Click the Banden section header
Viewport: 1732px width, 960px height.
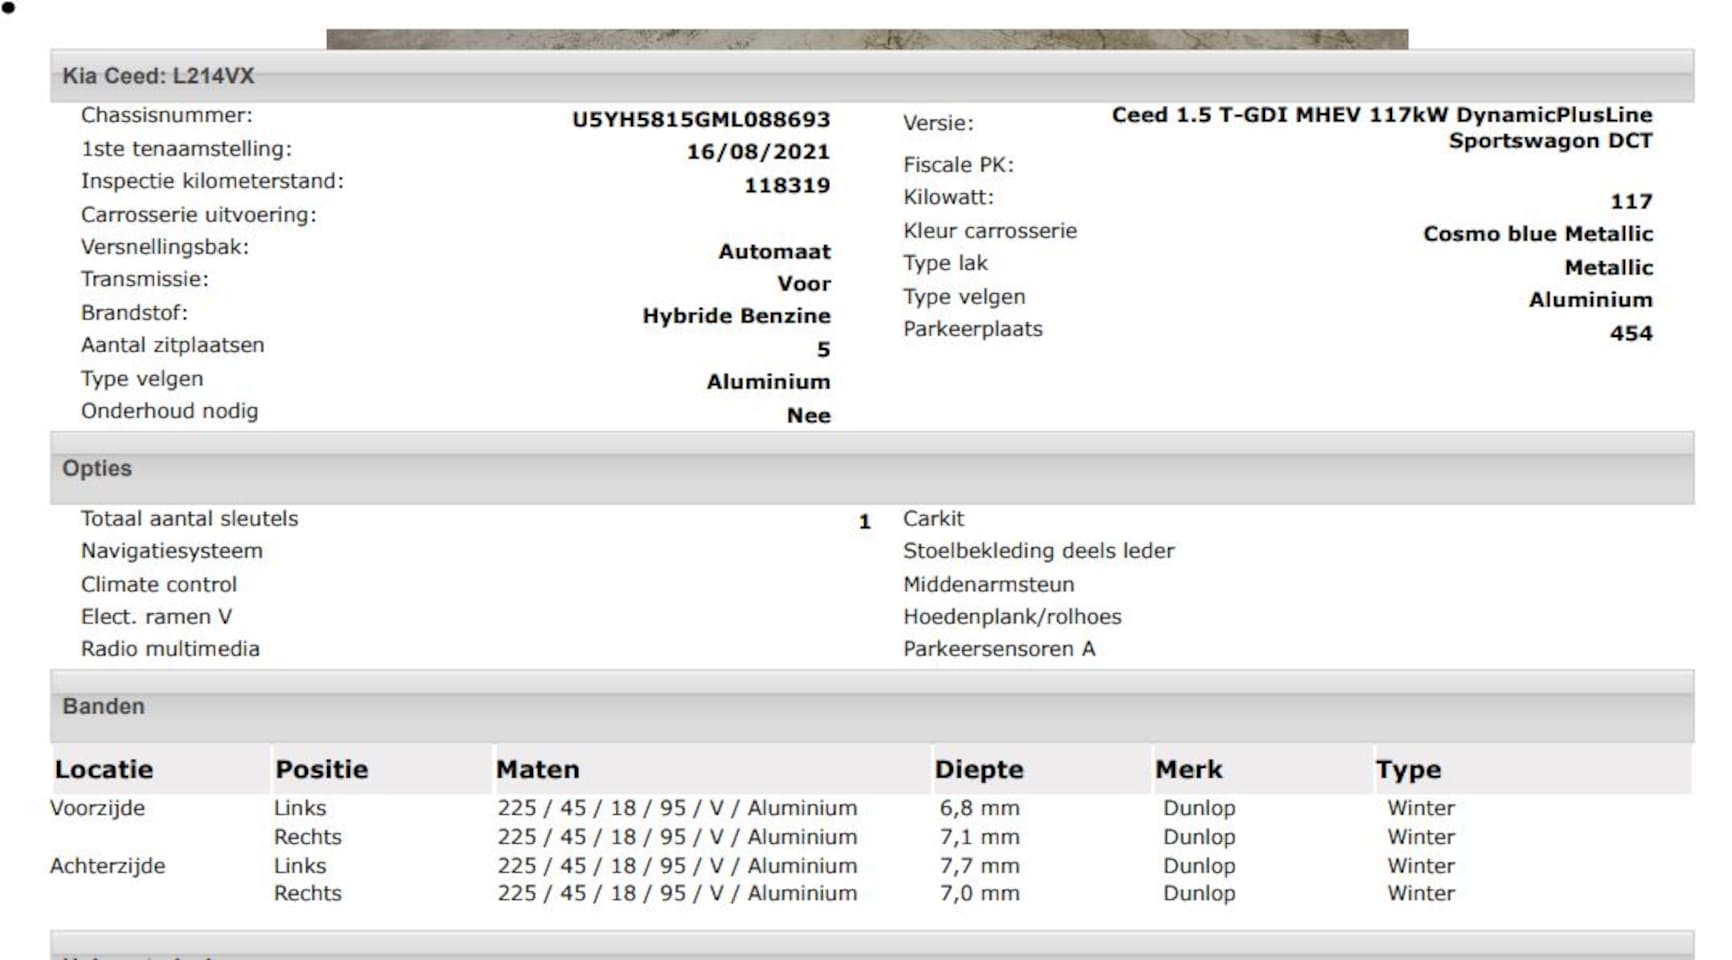103,706
